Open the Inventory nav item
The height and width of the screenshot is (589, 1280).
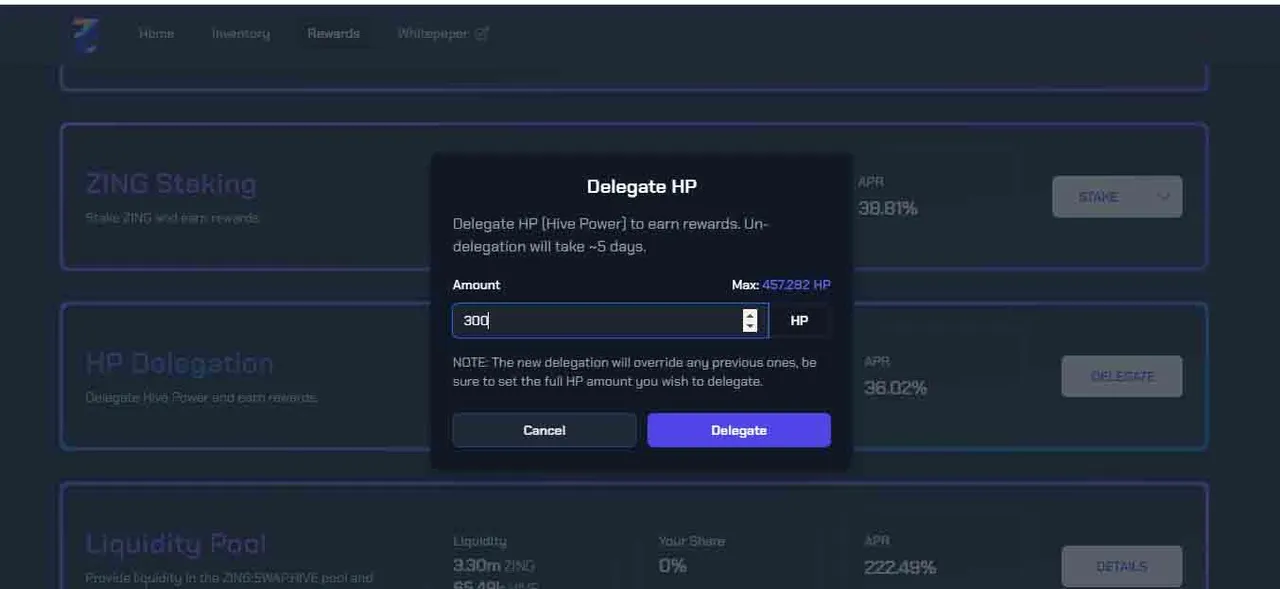pyautogui.click(x=241, y=34)
